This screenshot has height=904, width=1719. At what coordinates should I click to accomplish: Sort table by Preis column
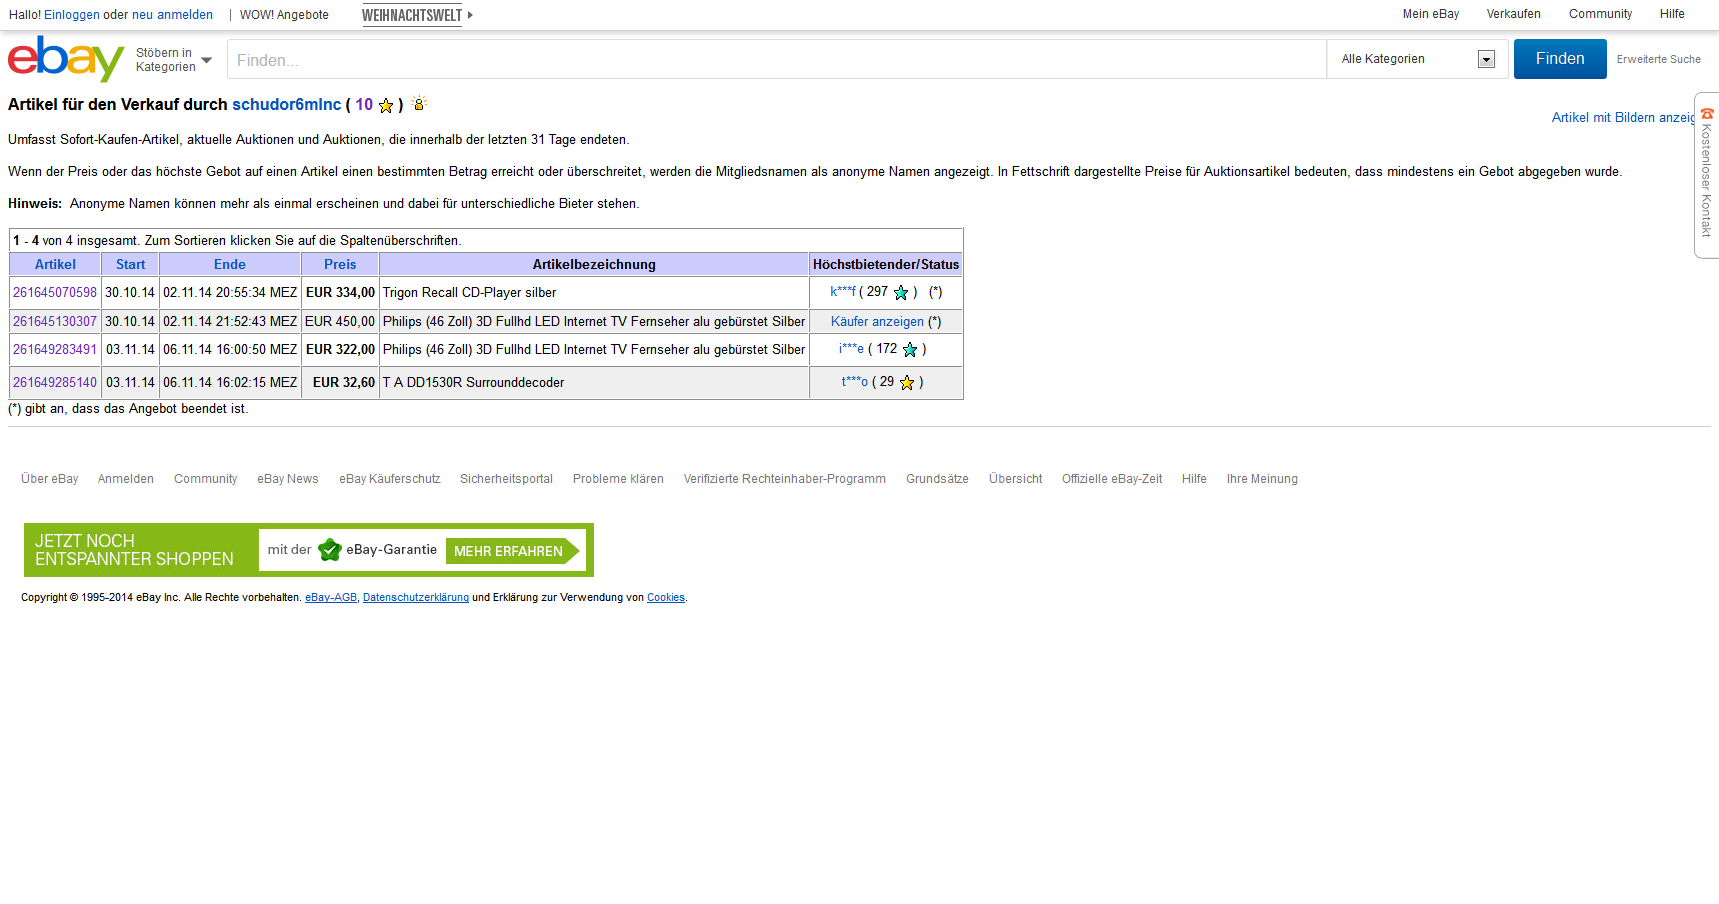340,265
